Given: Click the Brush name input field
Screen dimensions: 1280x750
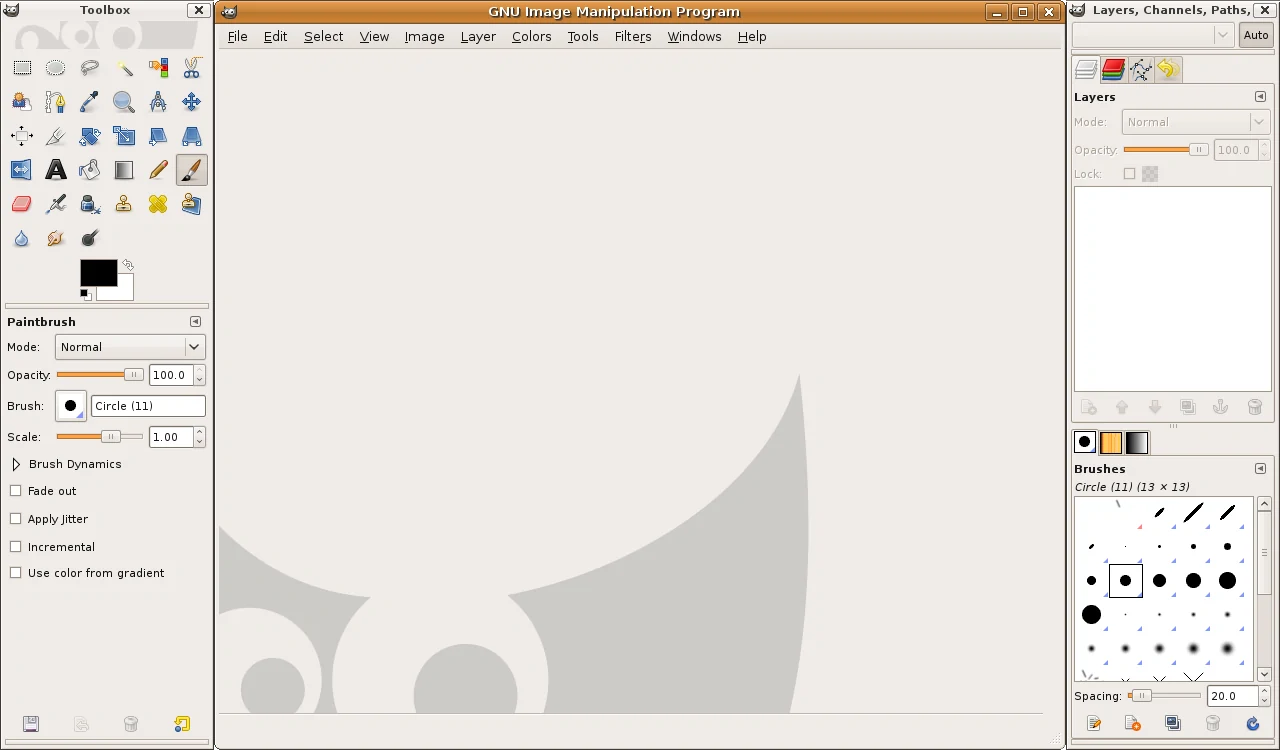Looking at the screenshot, I should pos(148,406).
